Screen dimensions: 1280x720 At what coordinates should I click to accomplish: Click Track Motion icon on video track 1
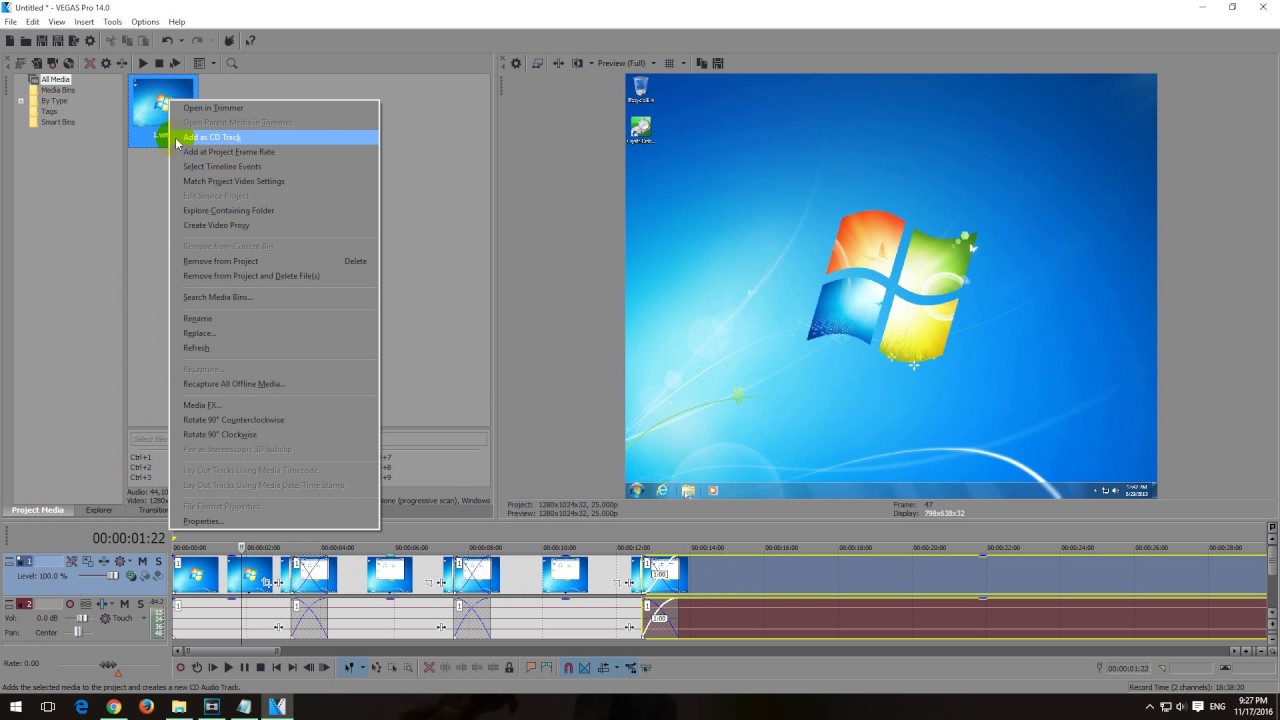coord(88,561)
